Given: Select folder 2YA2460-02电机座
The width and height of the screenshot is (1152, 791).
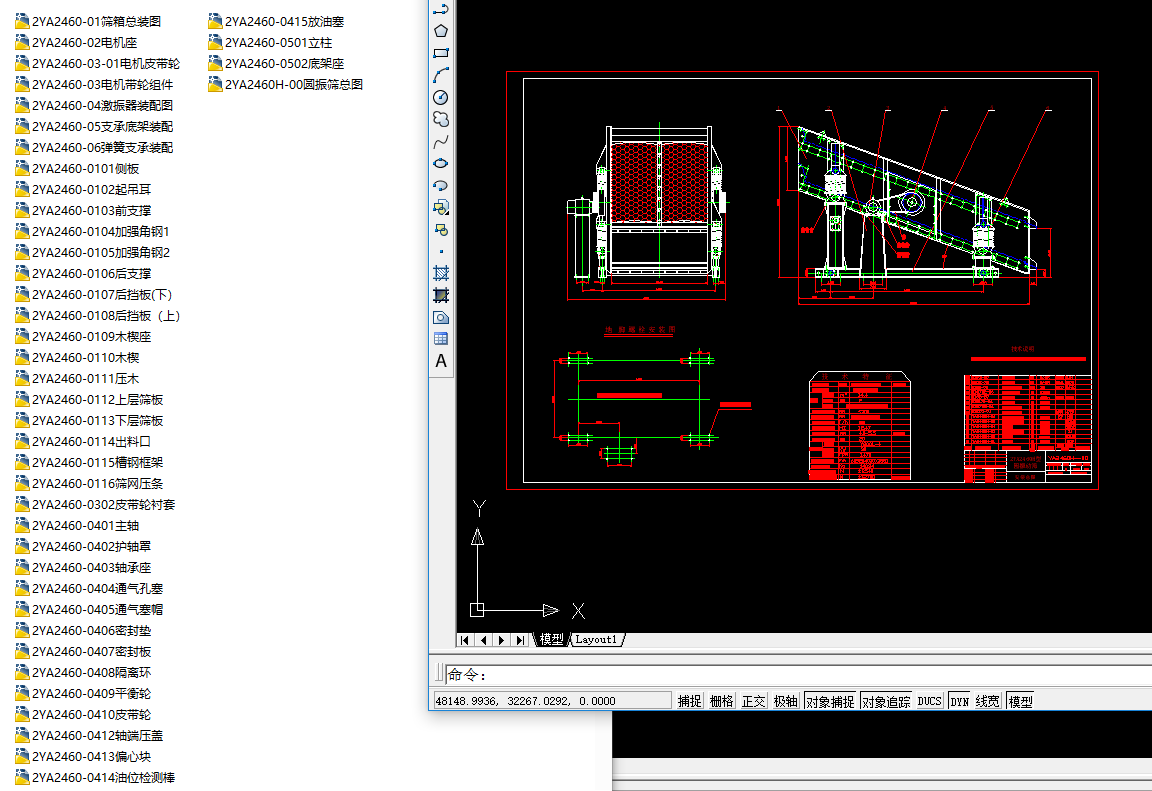Looking at the screenshot, I should tap(76, 43).
